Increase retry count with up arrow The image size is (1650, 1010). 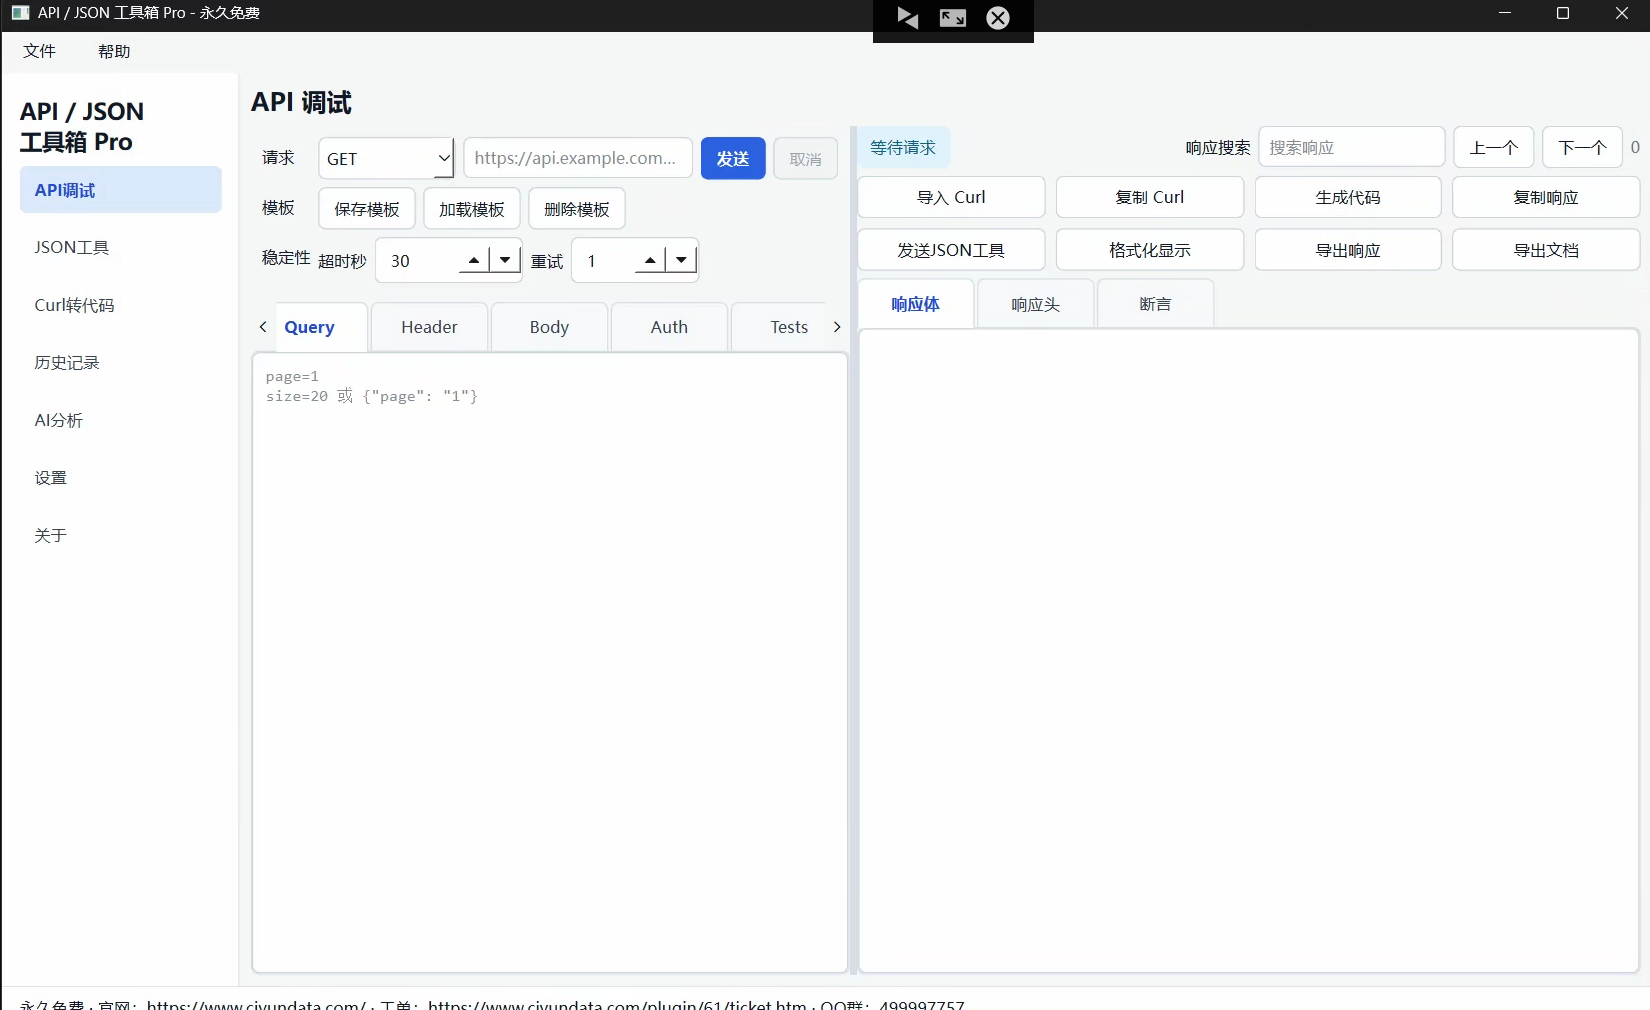coord(650,261)
